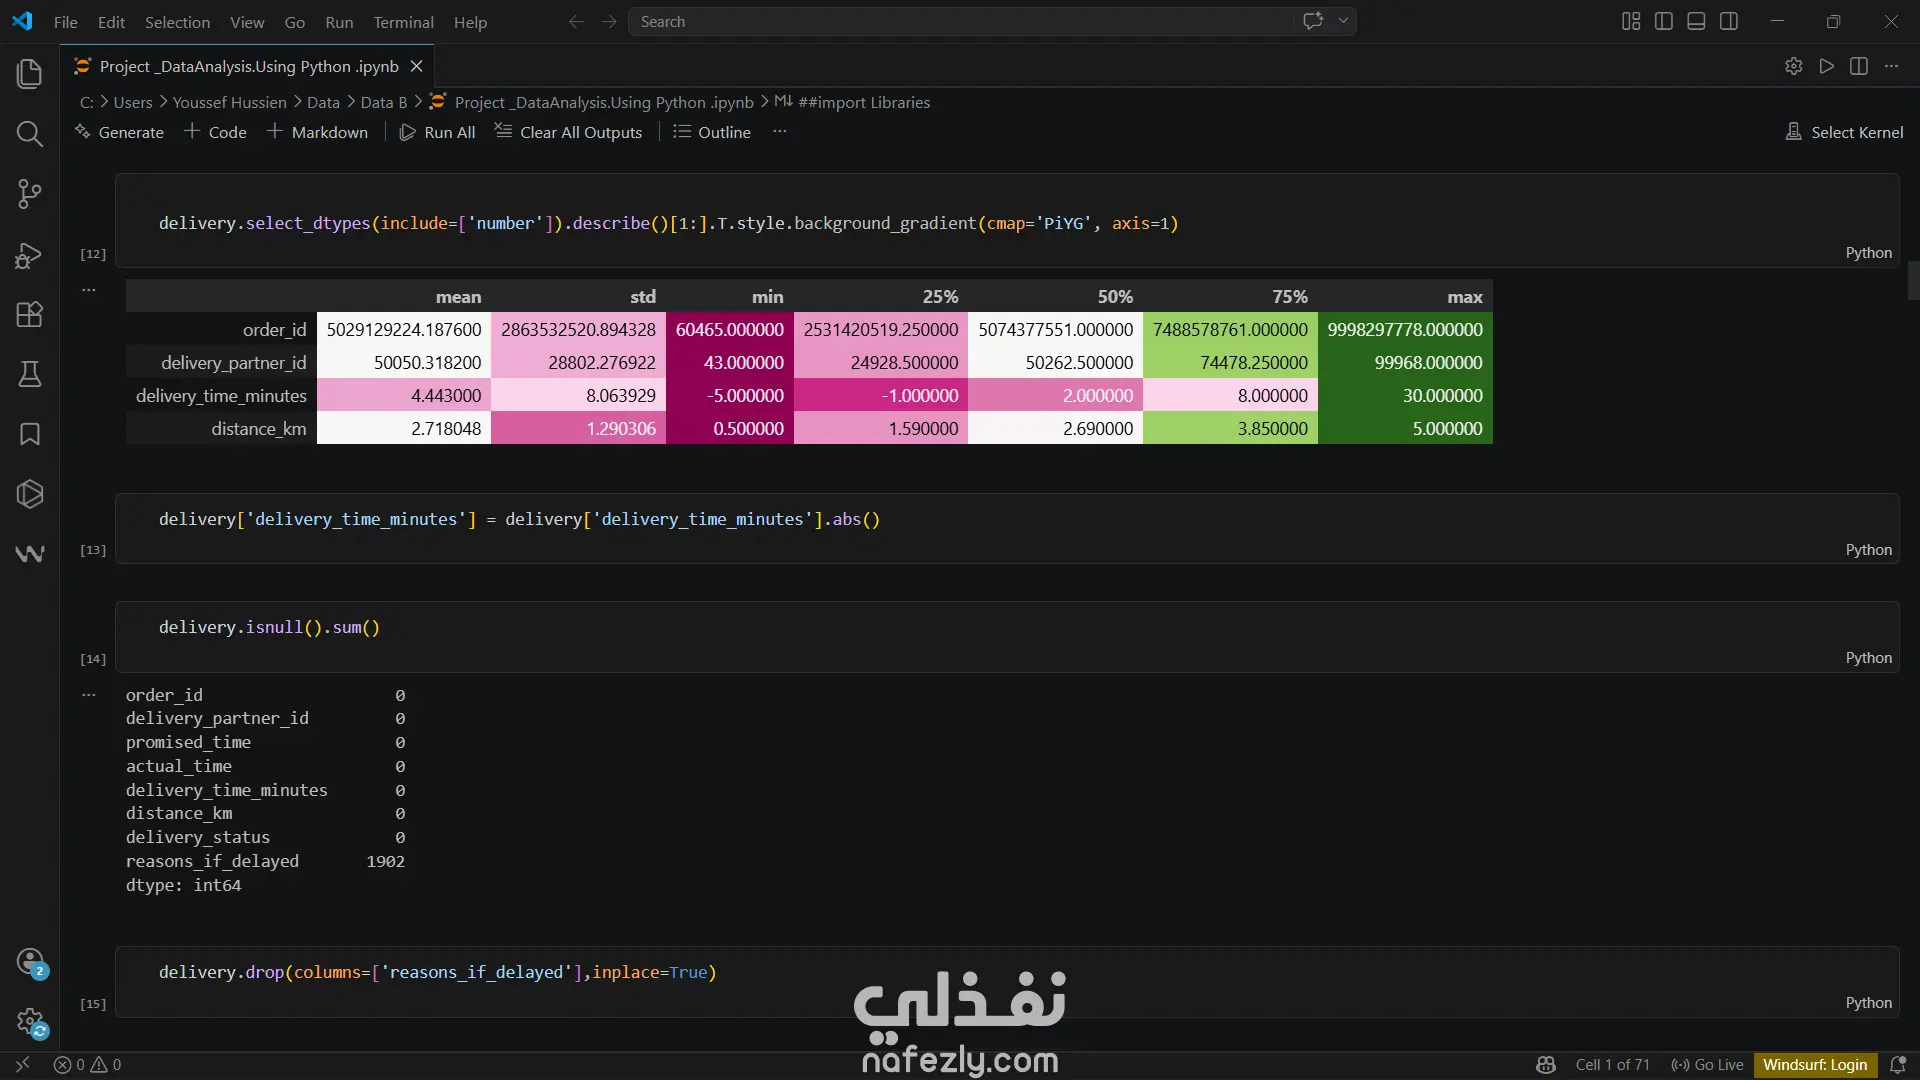Open the Explorer view in activity bar
The width and height of the screenshot is (1920, 1080).
pos(29,73)
